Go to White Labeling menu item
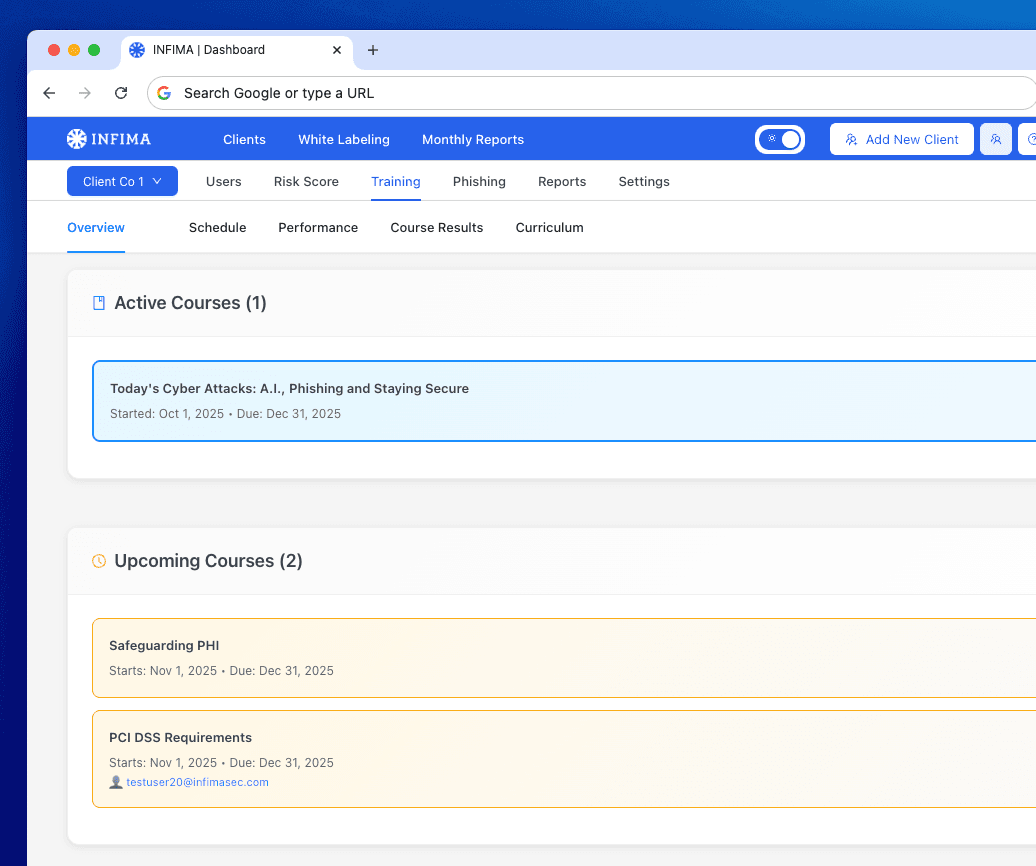This screenshot has width=1036, height=866. 343,139
